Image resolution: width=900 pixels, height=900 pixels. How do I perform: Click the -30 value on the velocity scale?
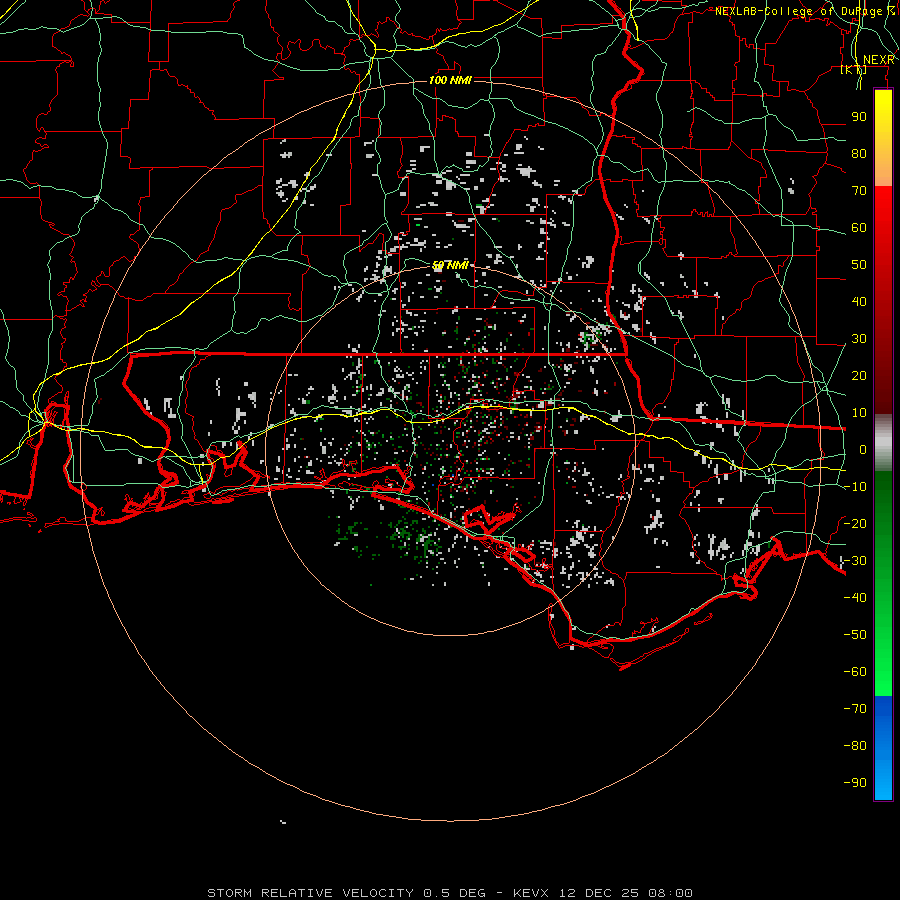[855, 561]
